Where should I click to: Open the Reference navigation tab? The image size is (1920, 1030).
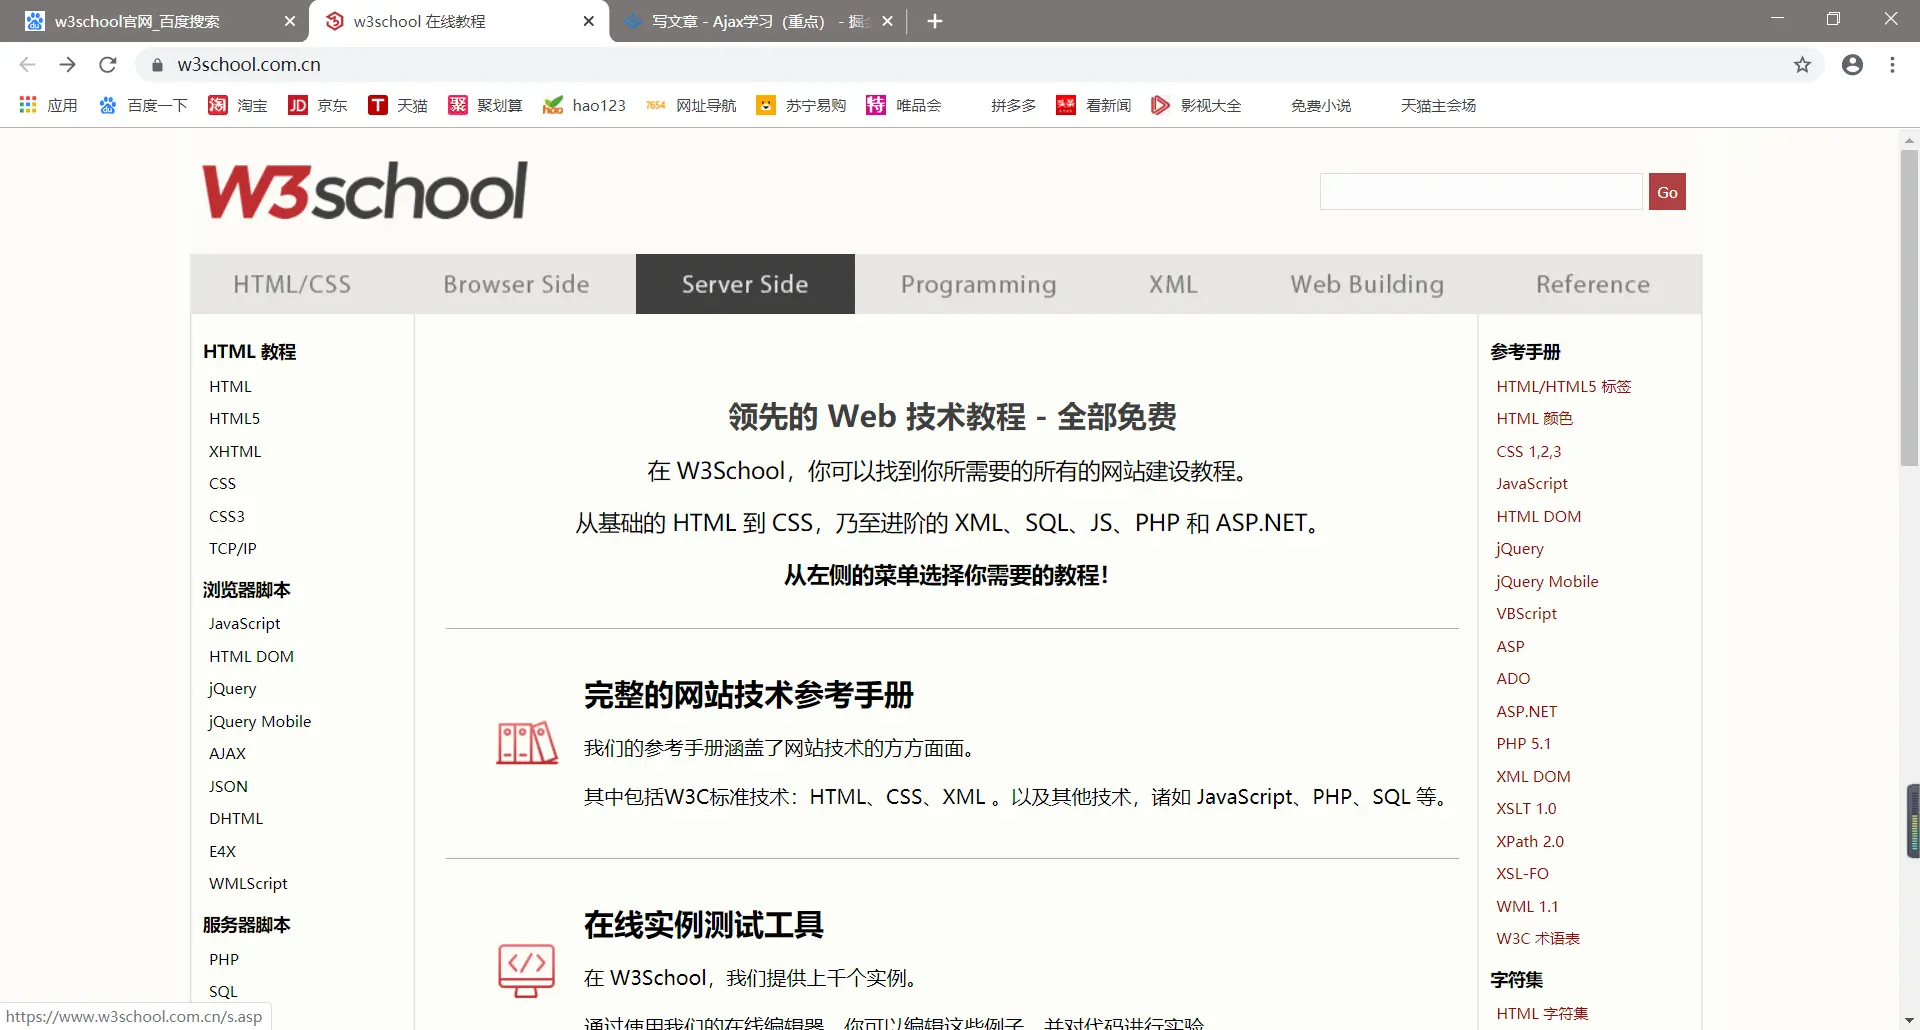[x=1593, y=284]
